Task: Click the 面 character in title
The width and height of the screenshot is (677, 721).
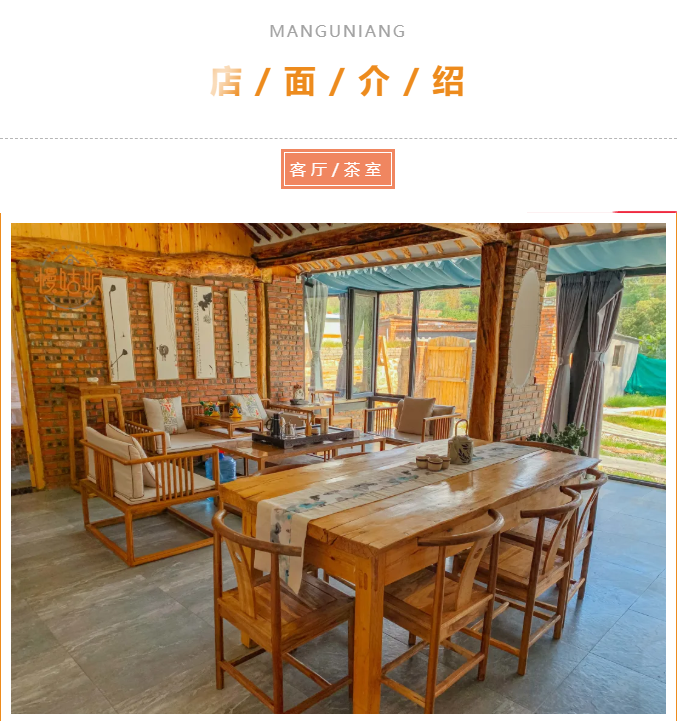Action: (300, 81)
